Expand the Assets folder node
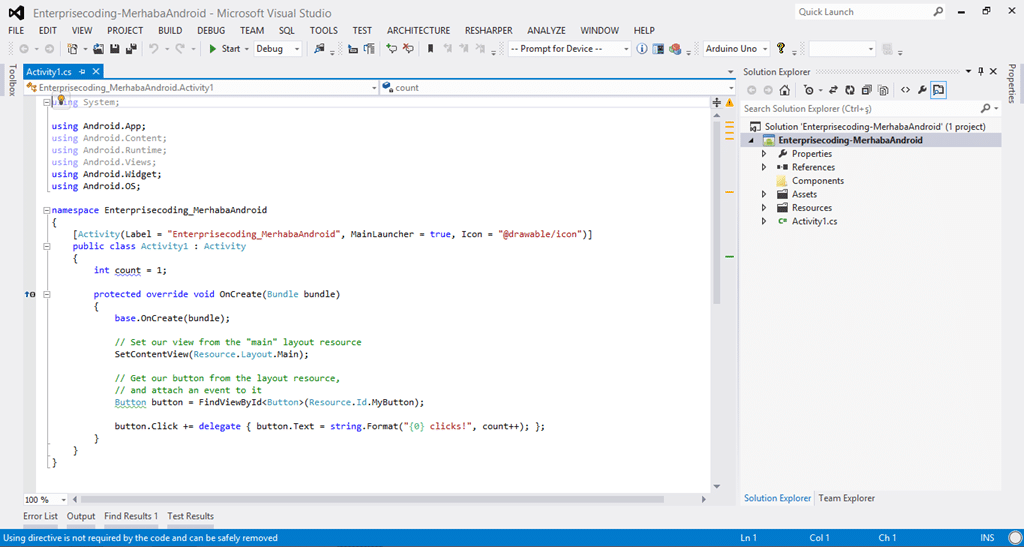This screenshot has width=1024, height=547. tap(764, 195)
